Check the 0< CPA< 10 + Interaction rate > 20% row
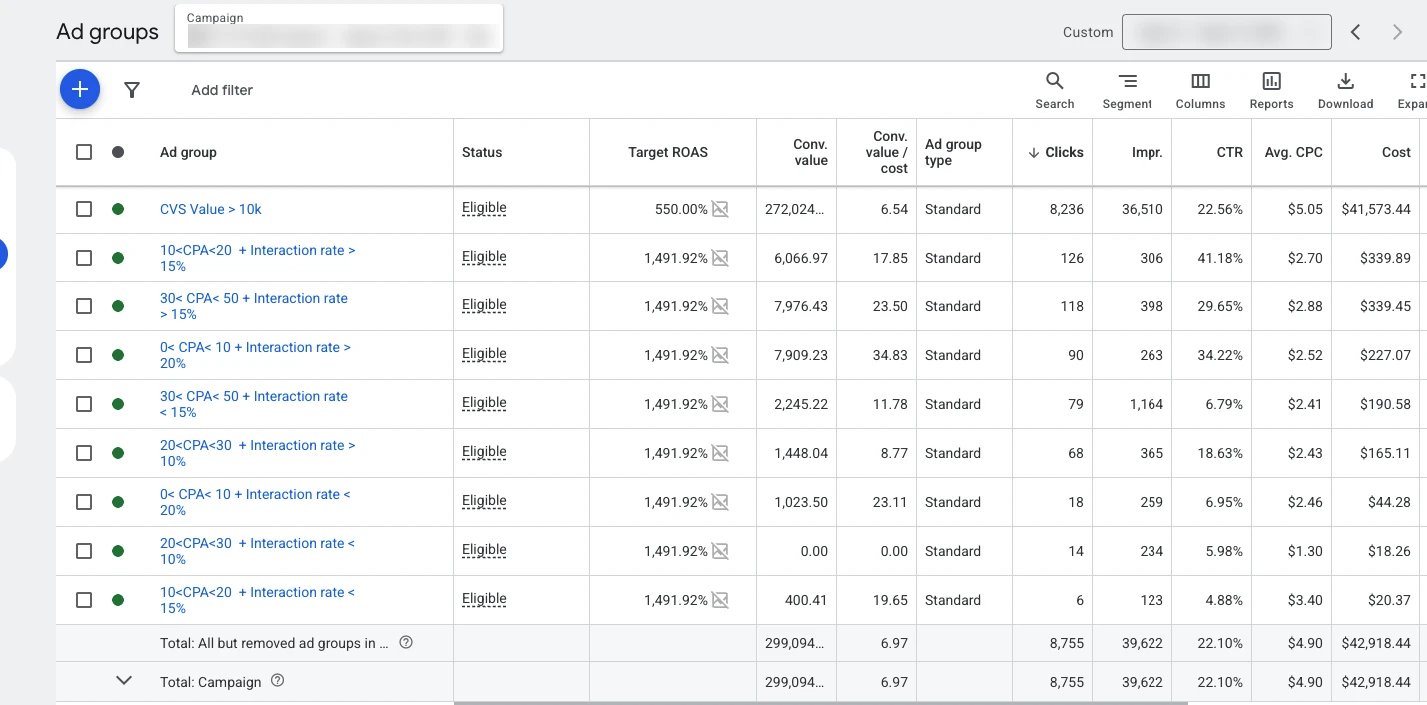This screenshot has width=1427, height=705. point(84,355)
